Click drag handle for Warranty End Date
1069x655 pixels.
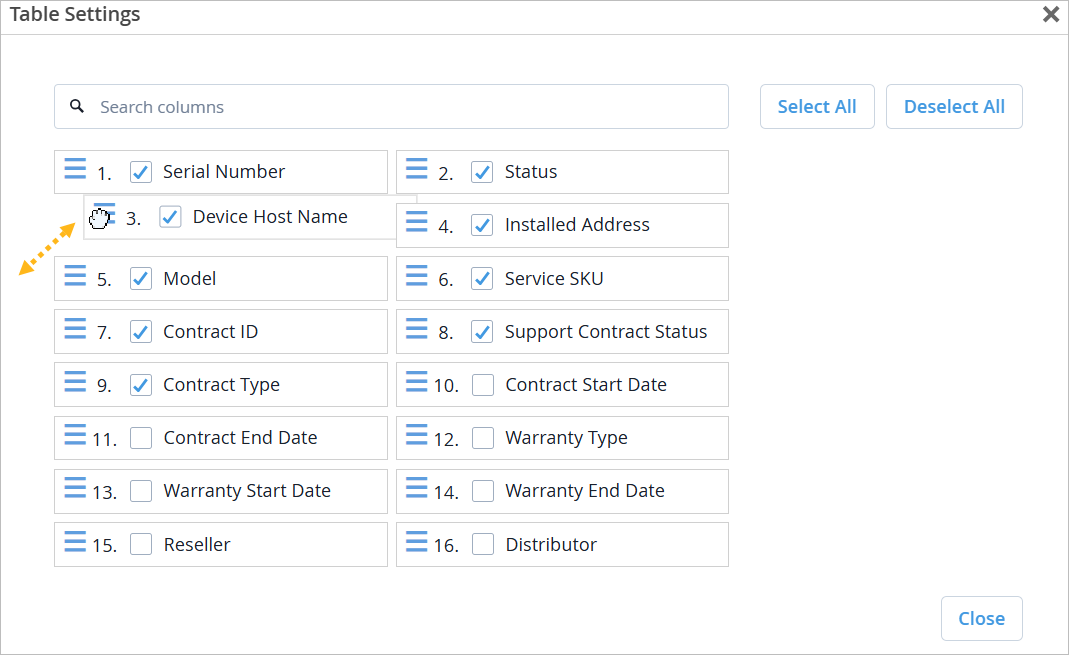pos(417,488)
